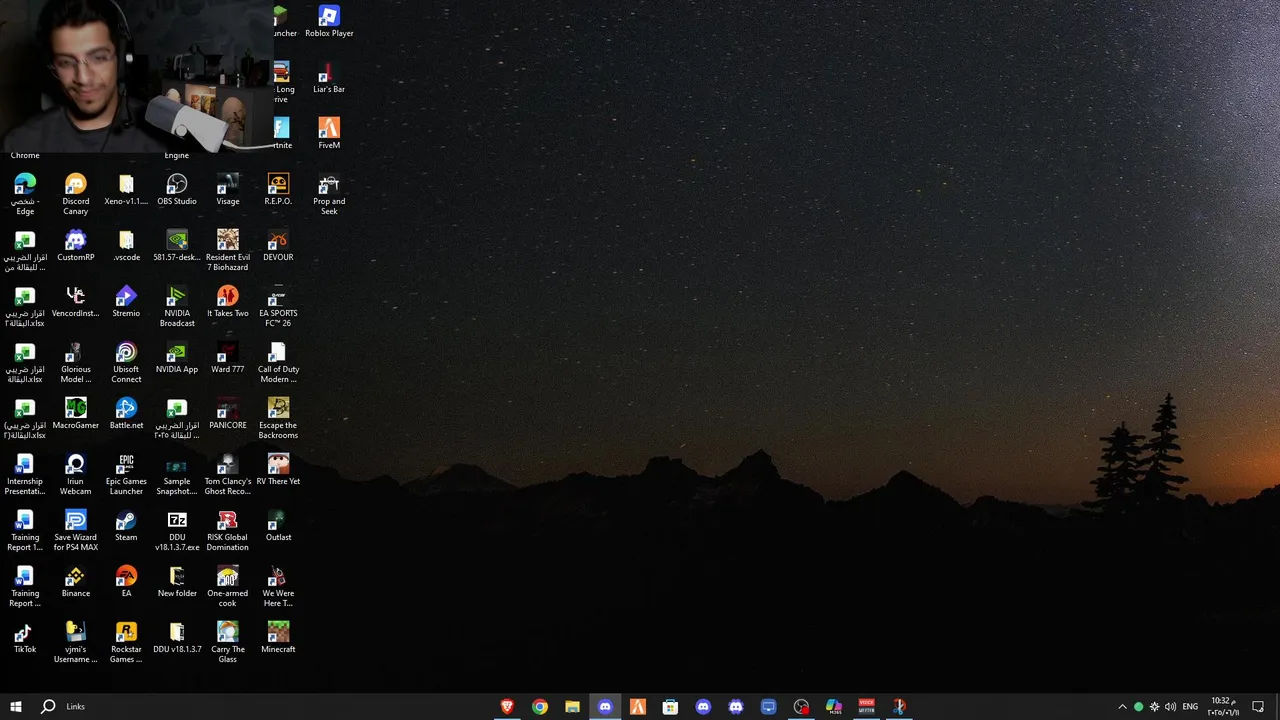Screen dimensions: 1280x720
Task: Select the Carry The Glass icon
Action: 228,642
